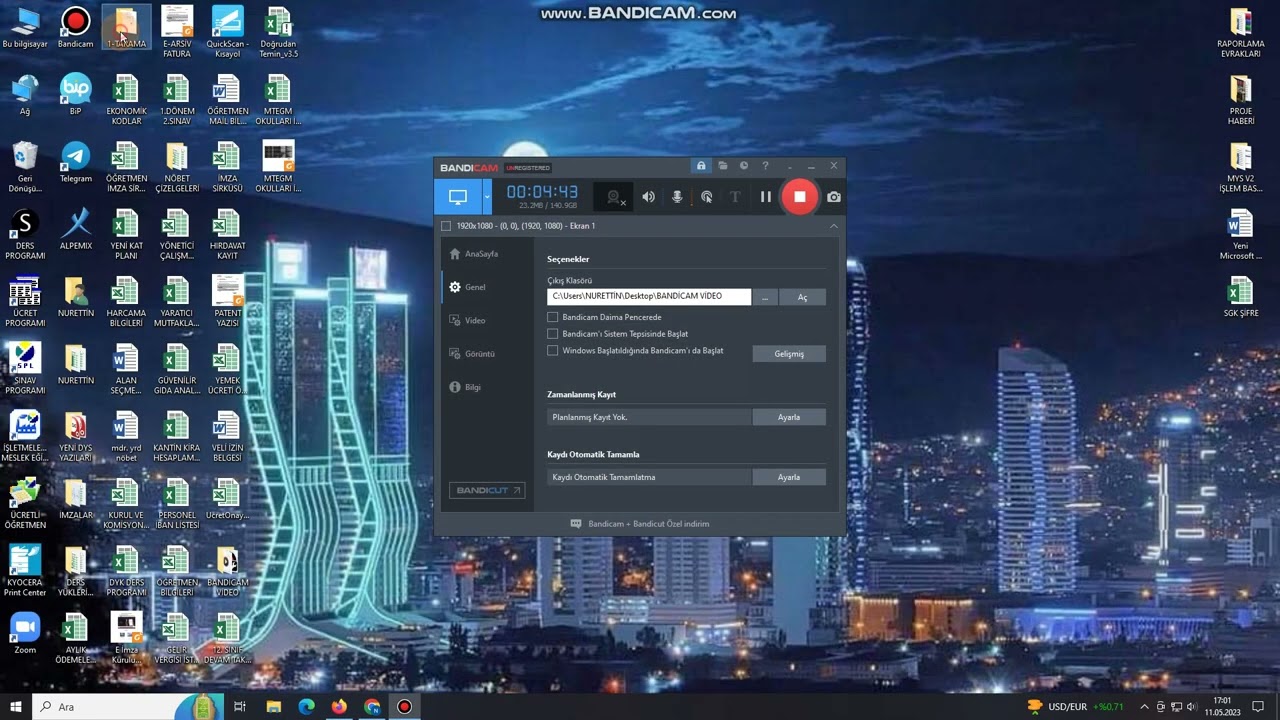The height and width of the screenshot is (720, 1280).
Task: Open the RAPORLAMA EVRAKLARI archive
Action: click(x=1241, y=33)
